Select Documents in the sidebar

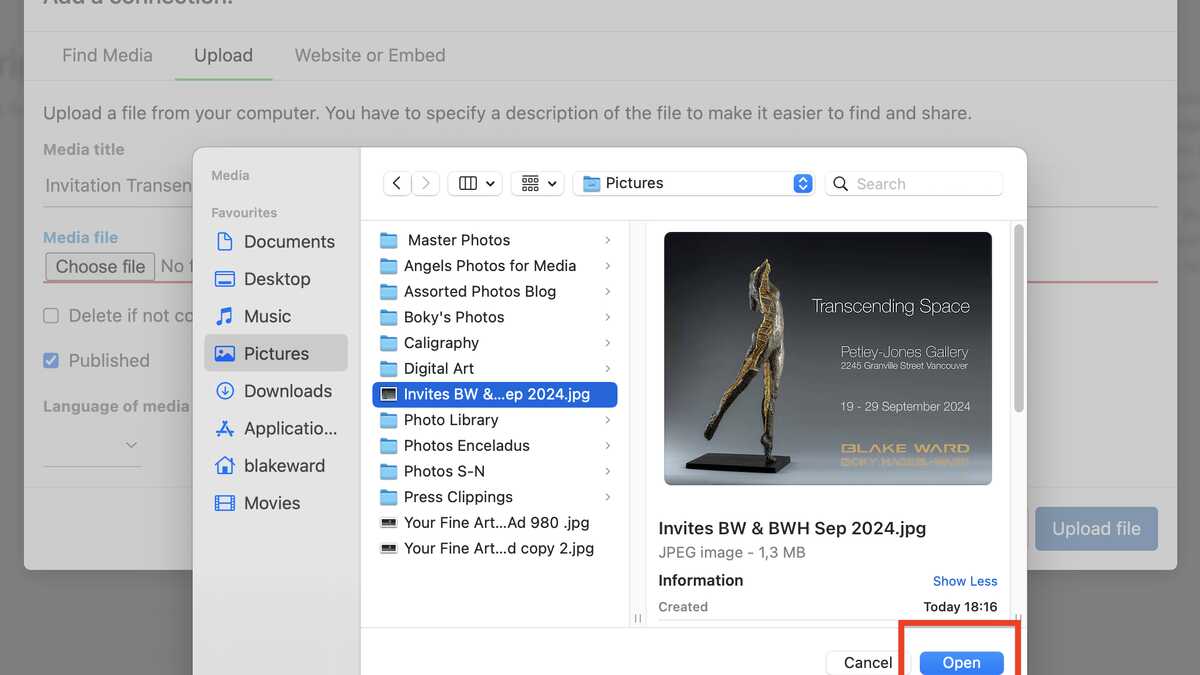tap(276, 242)
